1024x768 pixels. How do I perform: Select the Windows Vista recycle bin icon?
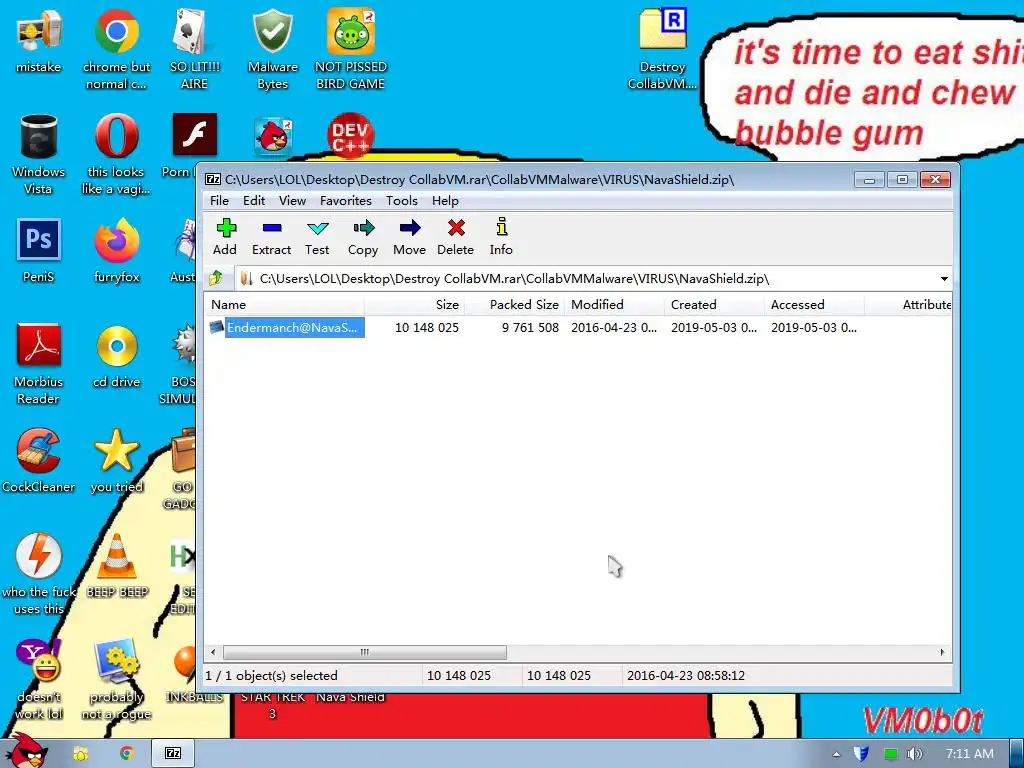[39, 154]
